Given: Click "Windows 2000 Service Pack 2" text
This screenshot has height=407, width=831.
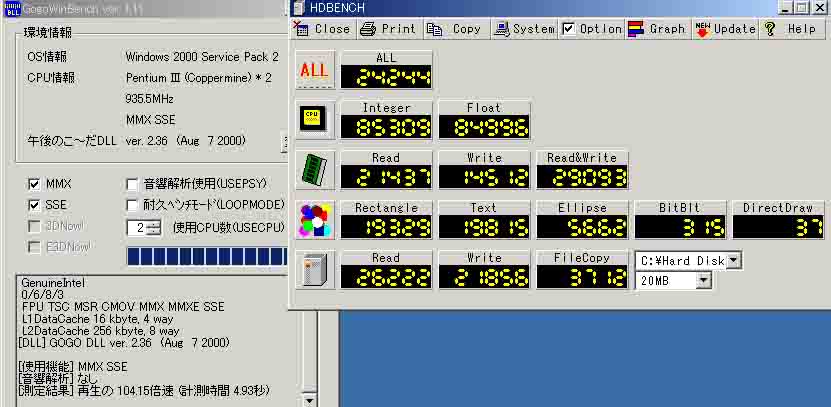Looking at the screenshot, I should click(x=202, y=57).
